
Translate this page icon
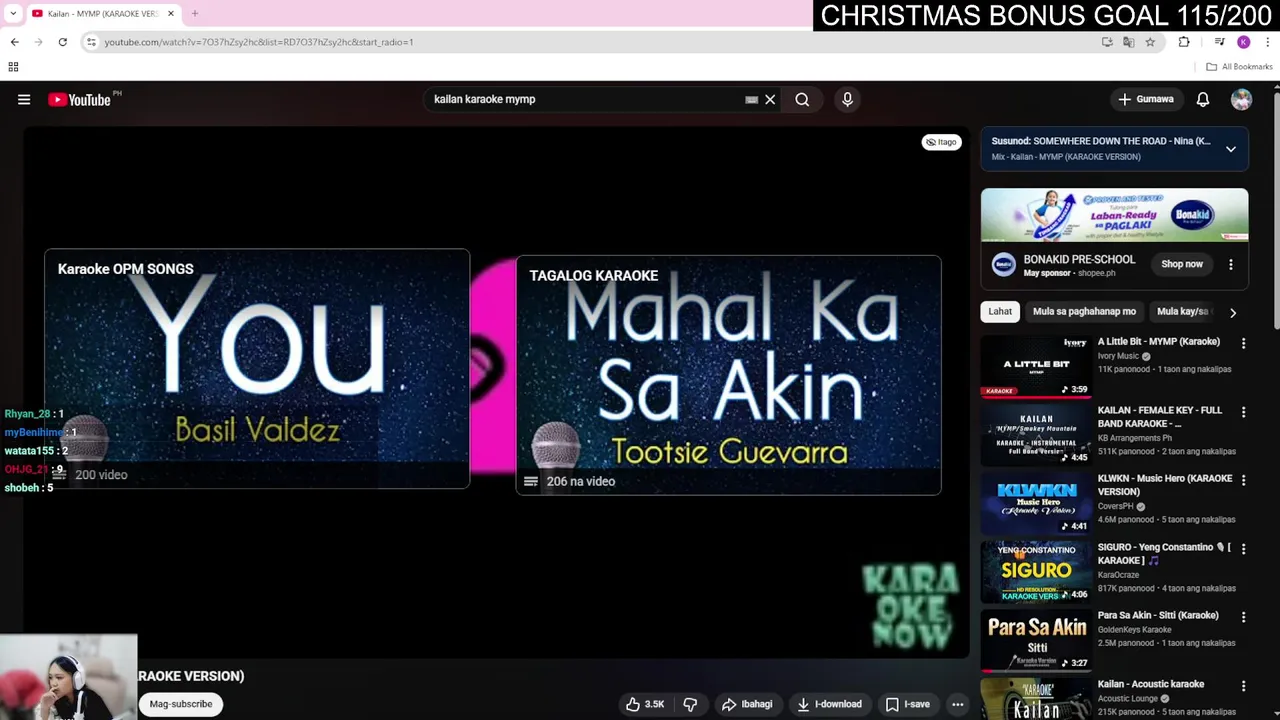coord(1128,42)
